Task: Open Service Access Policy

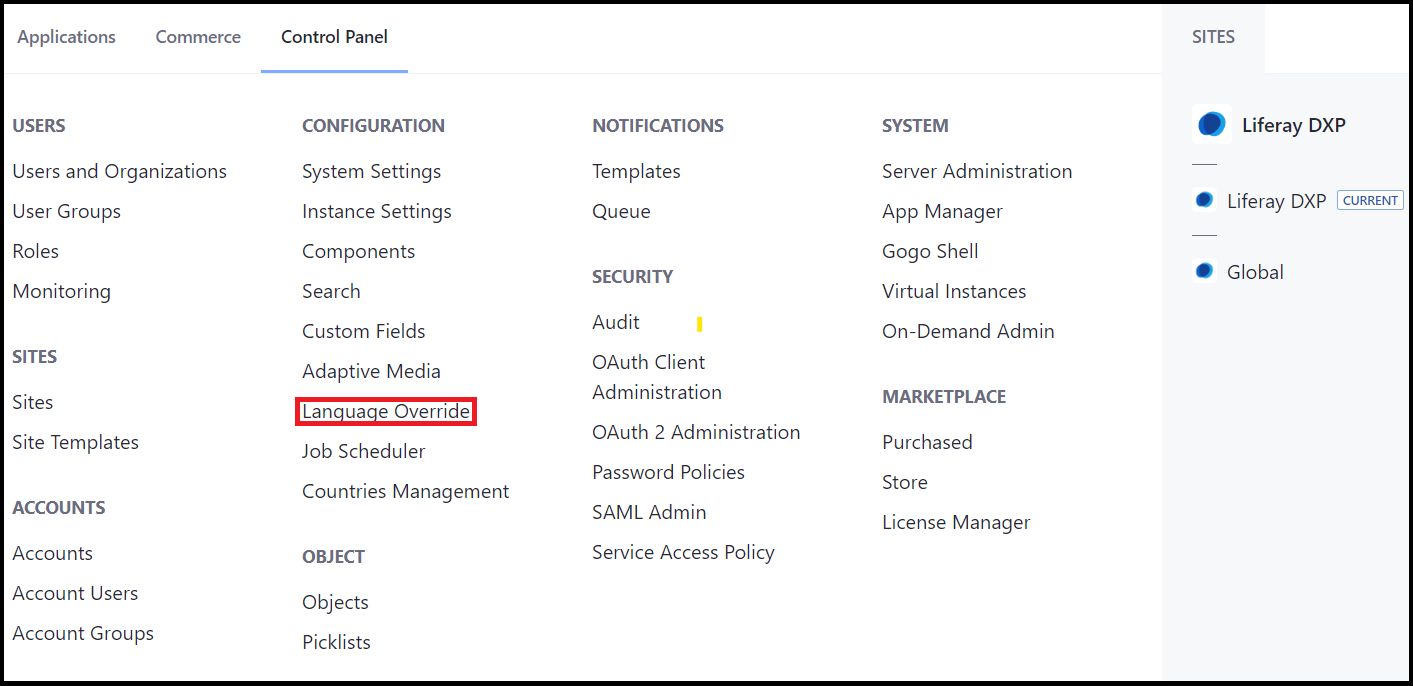Action: coord(683,552)
